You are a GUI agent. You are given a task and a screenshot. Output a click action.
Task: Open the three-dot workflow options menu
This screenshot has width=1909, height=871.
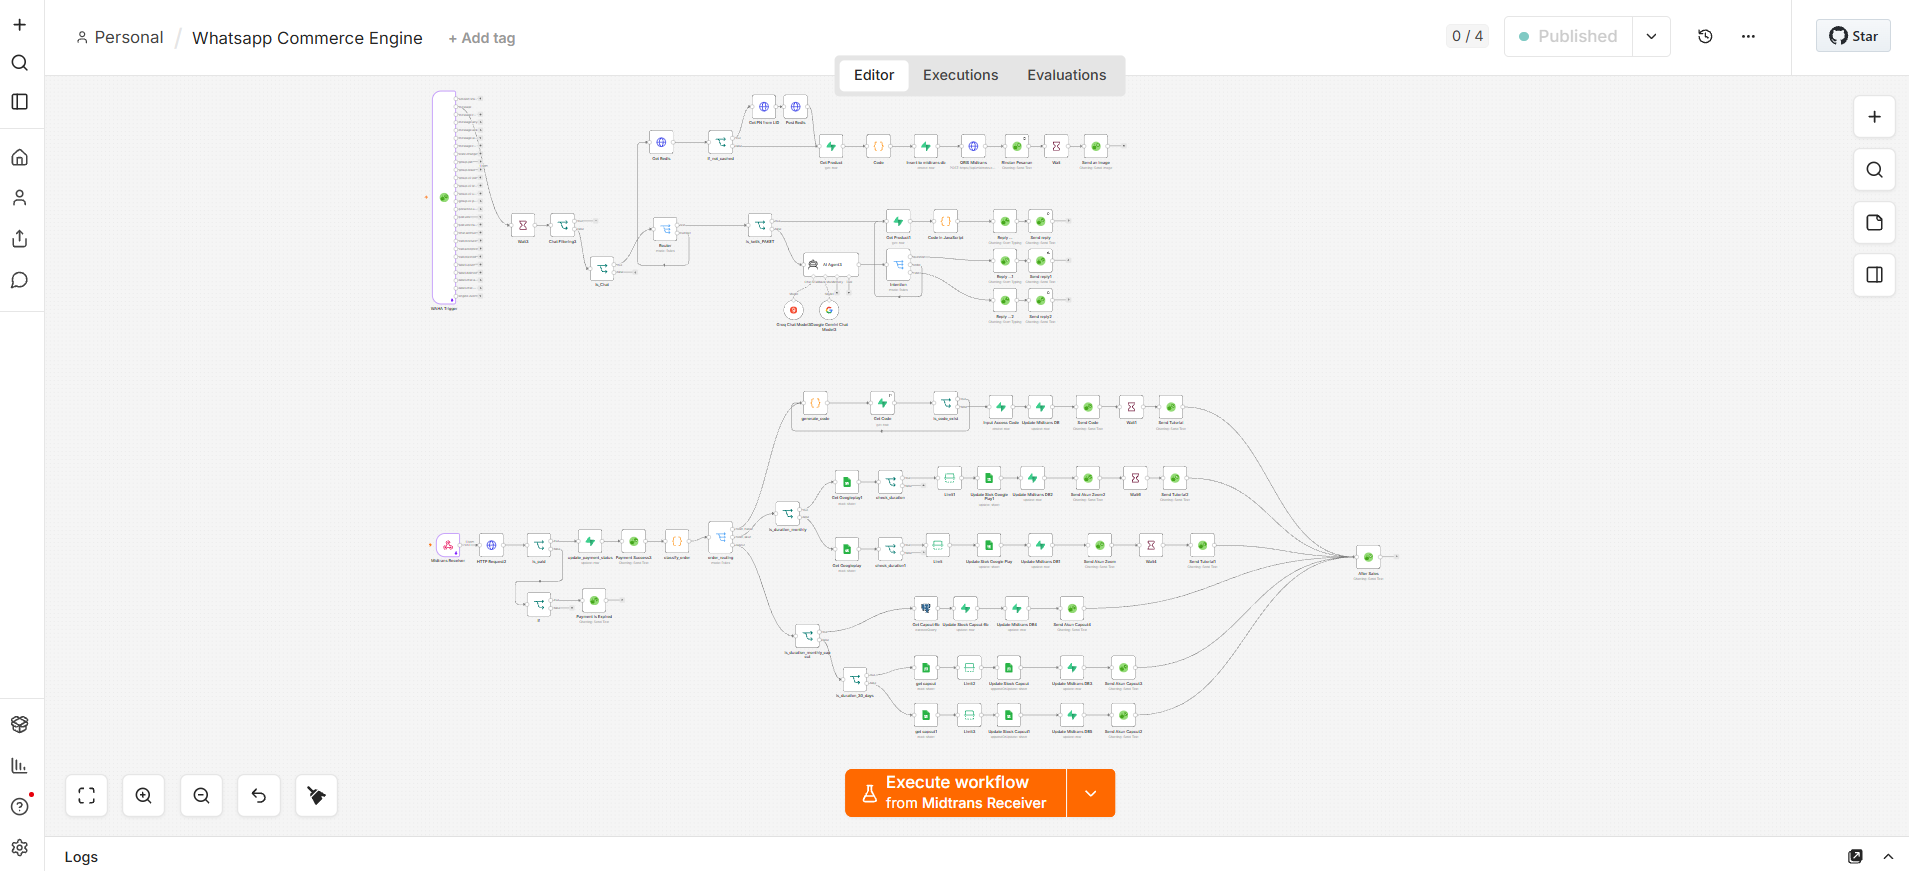[1748, 36]
